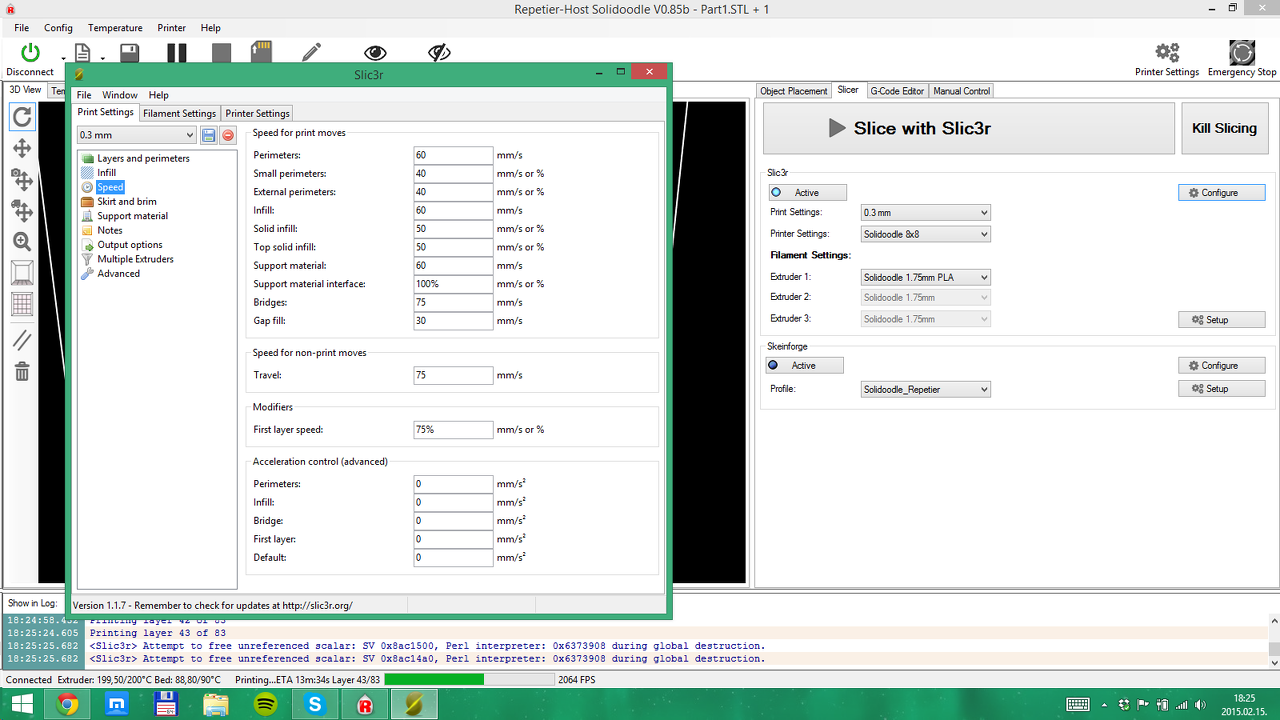
Task: Open the volume speaker tray icon
Action: (1199, 704)
